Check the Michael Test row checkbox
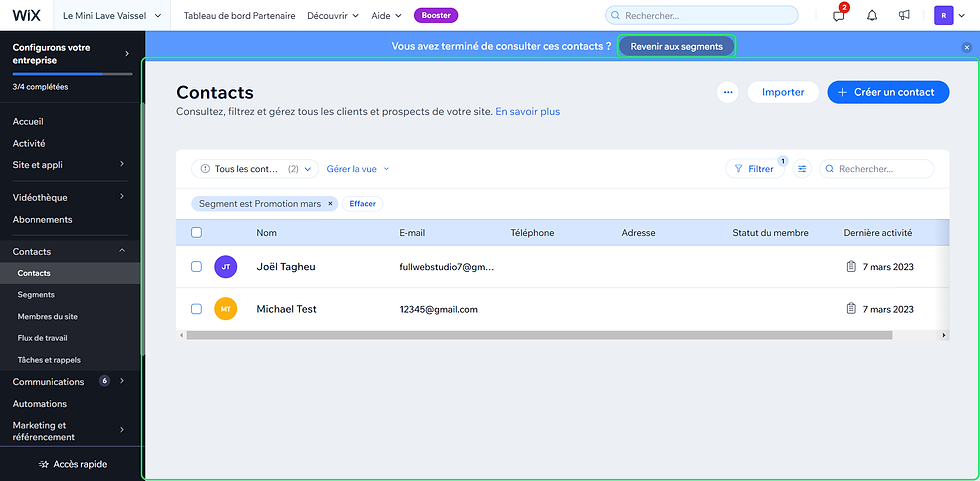Image resolution: width=980 pixels, height=481 pixels. tap(196, 309)
